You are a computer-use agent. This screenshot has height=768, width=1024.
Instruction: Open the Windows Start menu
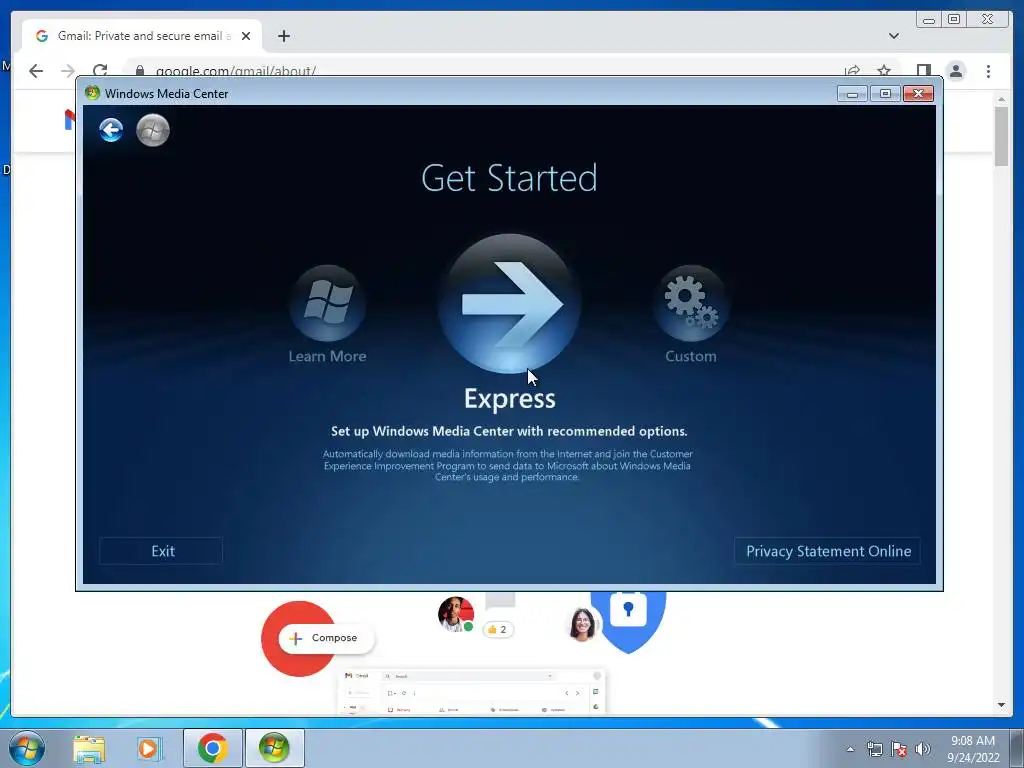pyautogui.click(x=27, y=748)
